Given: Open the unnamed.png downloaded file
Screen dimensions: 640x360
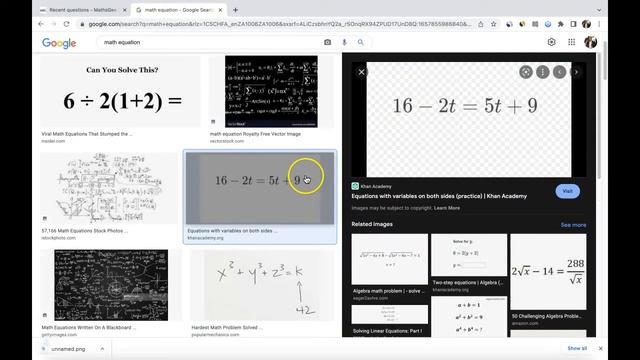Looking at the screenshot, I should [68, 349].
